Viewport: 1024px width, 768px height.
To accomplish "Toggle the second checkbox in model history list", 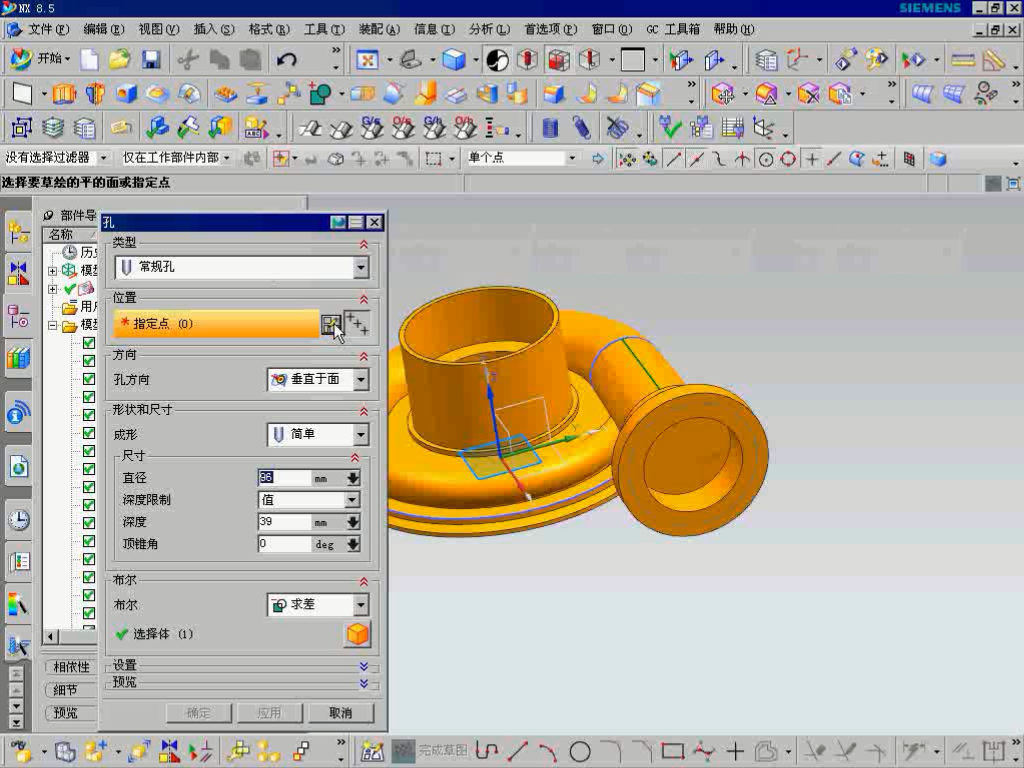I will click(x=89, y=360).
